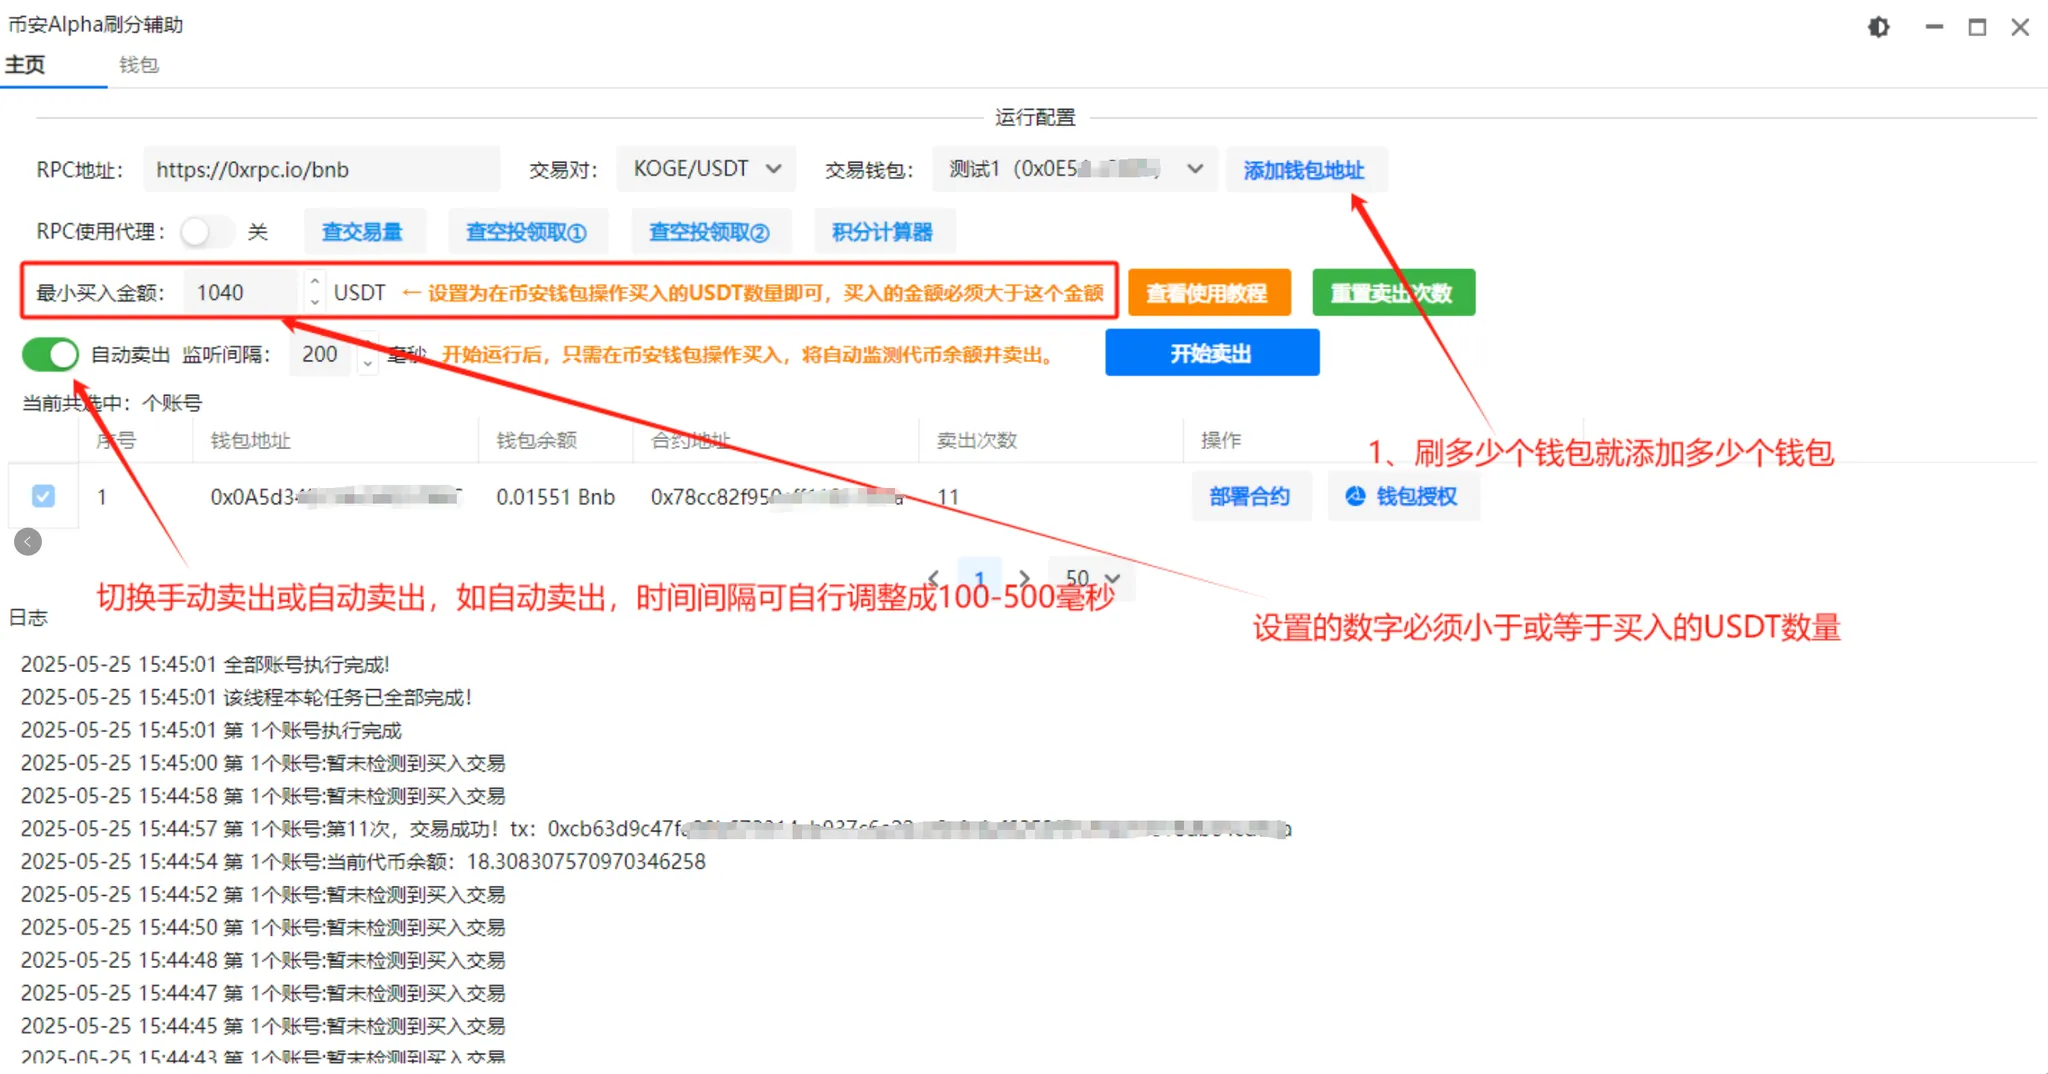Click the RPC地址 input field

coord(320,170)
